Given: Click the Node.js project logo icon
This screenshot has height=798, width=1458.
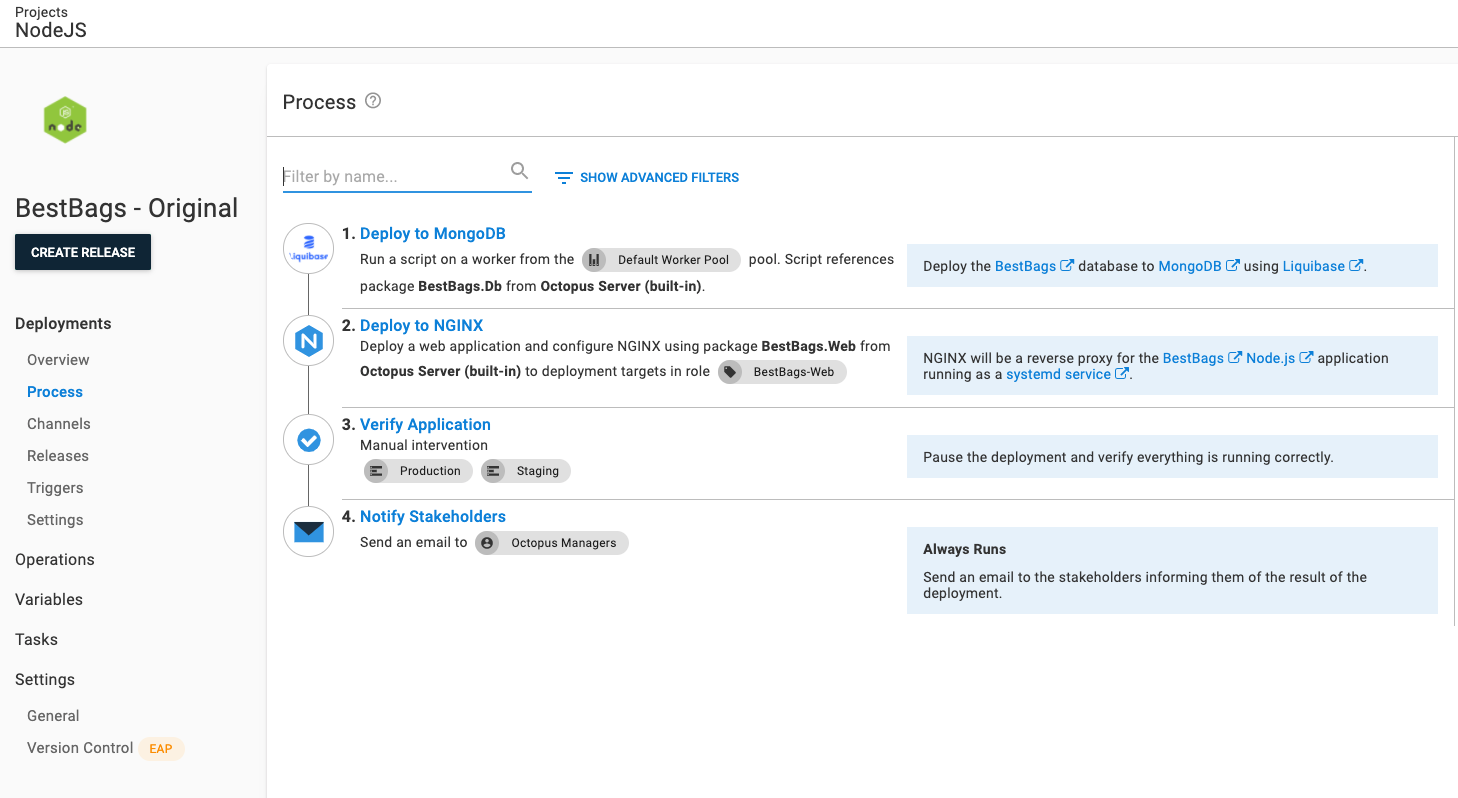Looking at the screenshot, I should (64, 119).
